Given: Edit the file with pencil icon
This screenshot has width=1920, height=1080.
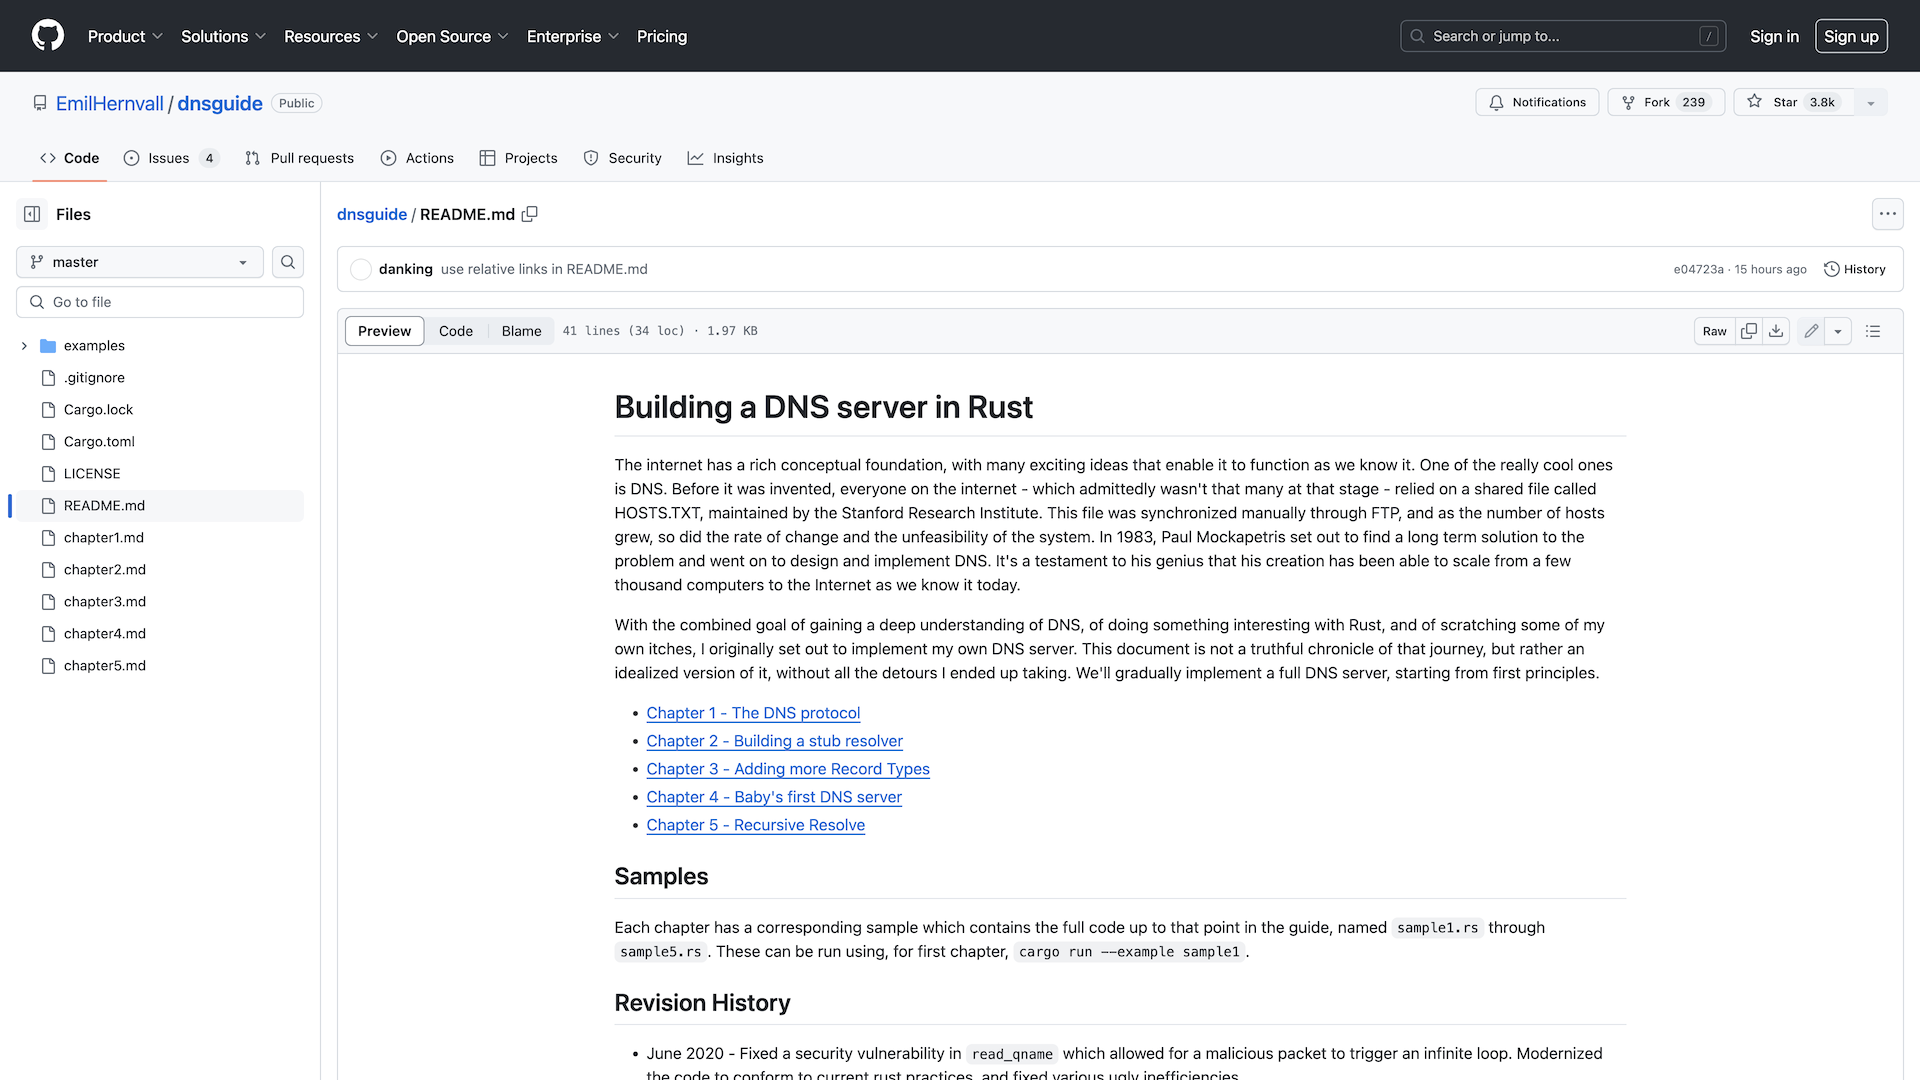Looking at the screenshot, I should (x=1811, y=331).
